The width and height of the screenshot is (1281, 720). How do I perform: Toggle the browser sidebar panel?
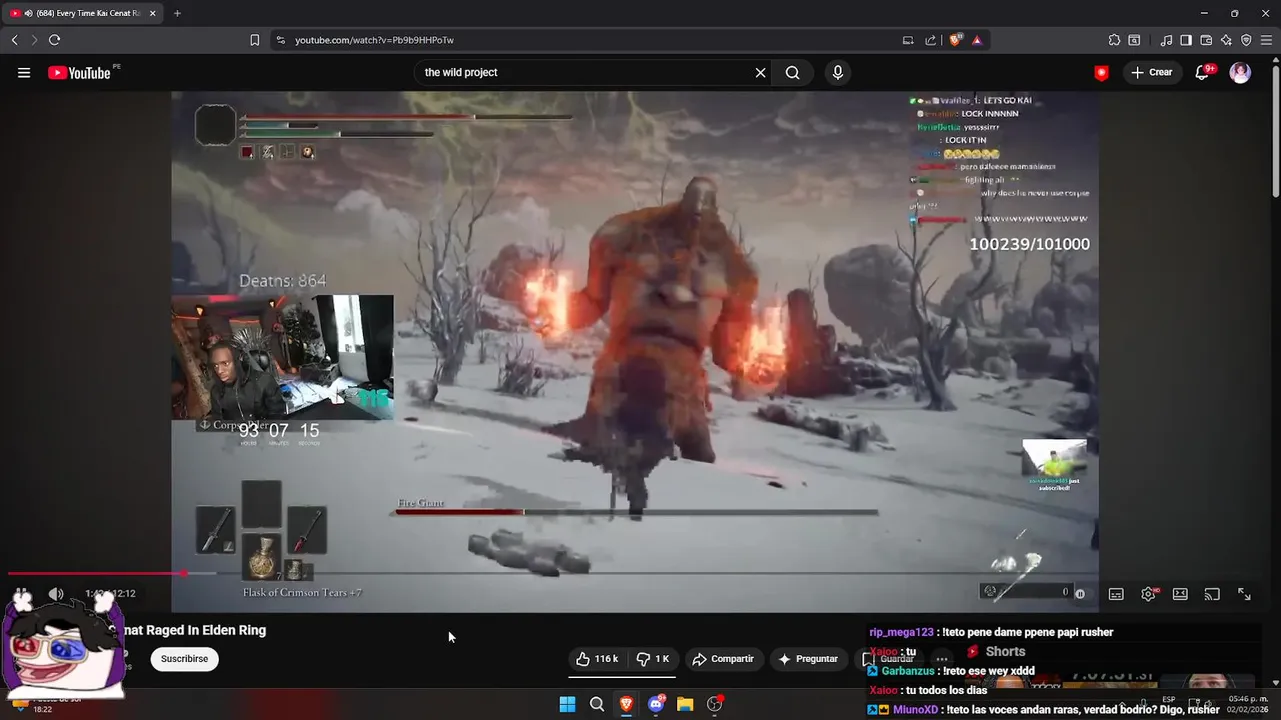pos(1186,40)
